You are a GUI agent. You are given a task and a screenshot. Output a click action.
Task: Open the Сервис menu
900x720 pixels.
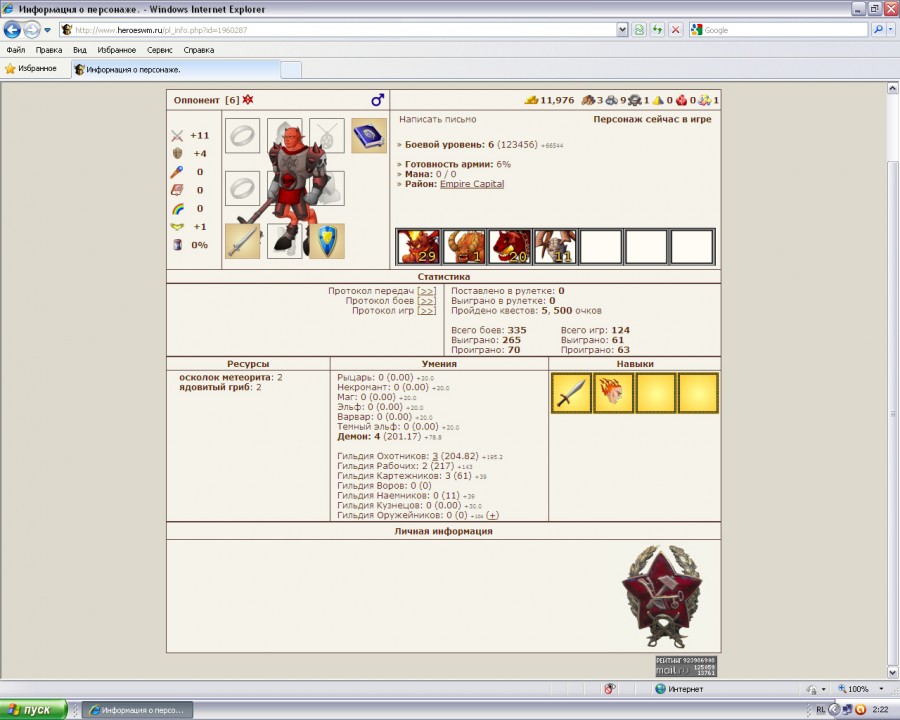point(160,50)
